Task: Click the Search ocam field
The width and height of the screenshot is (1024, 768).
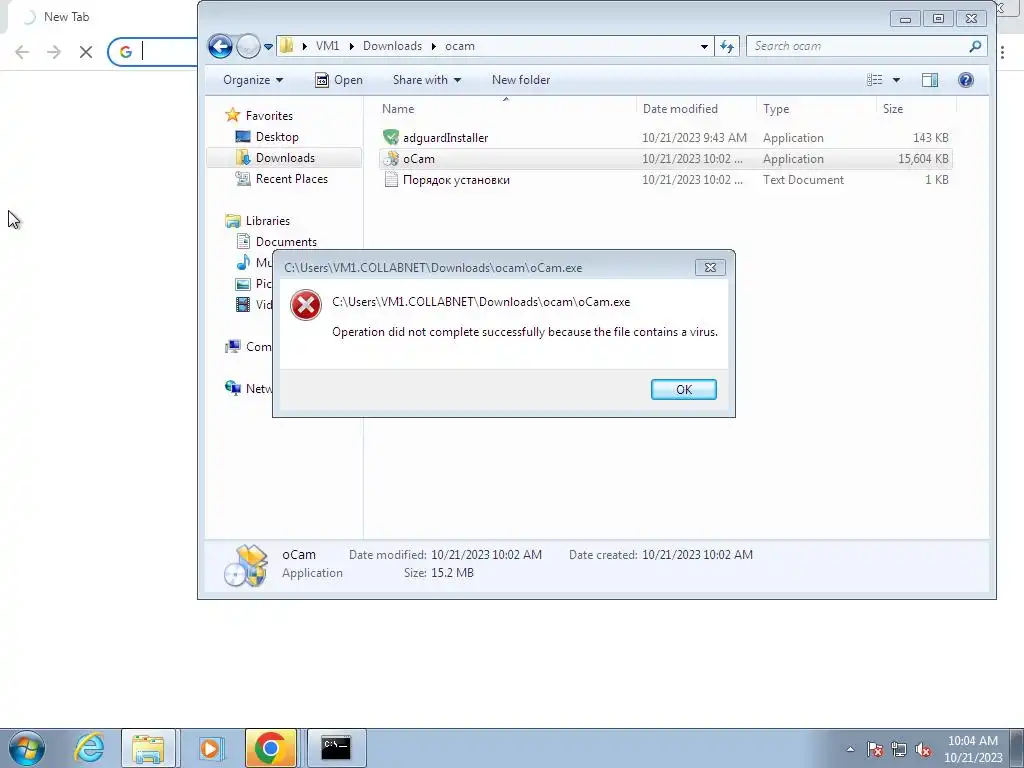Action: pos(866,46)
